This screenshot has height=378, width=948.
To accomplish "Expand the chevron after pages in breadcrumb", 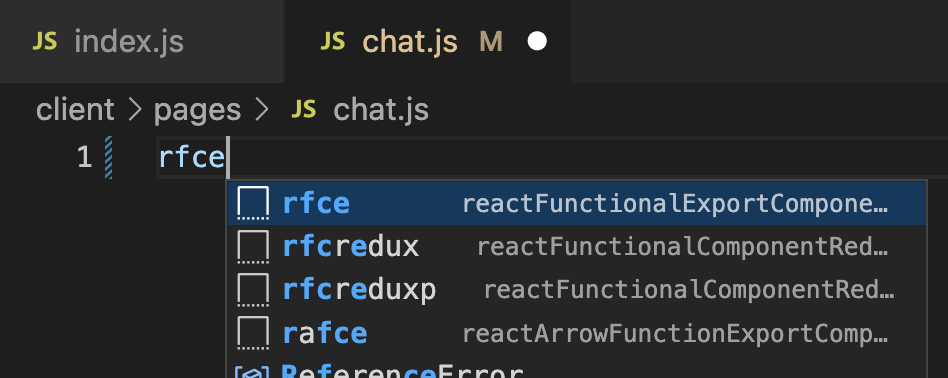I will [261, 110].
